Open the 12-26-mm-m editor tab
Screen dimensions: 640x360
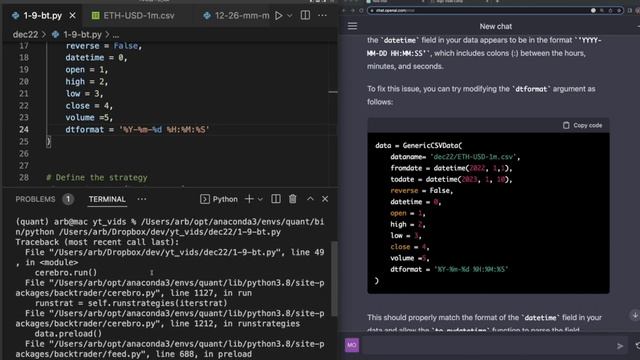(x=237, y=16)
